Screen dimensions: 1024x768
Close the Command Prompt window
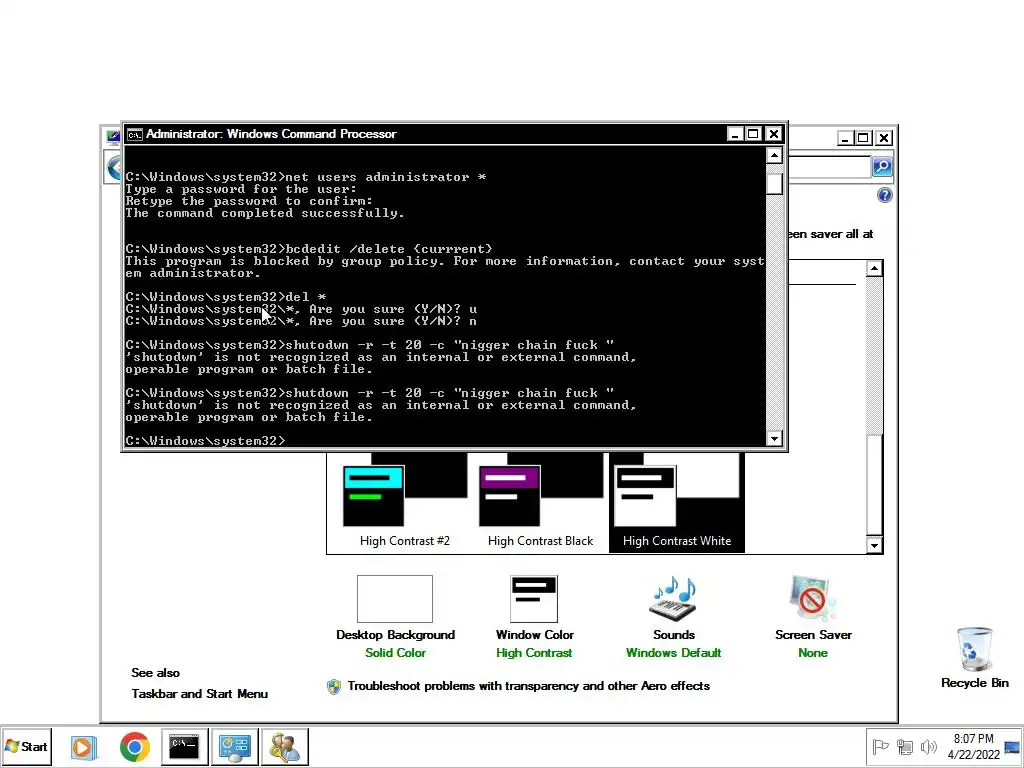coord(773,134)
